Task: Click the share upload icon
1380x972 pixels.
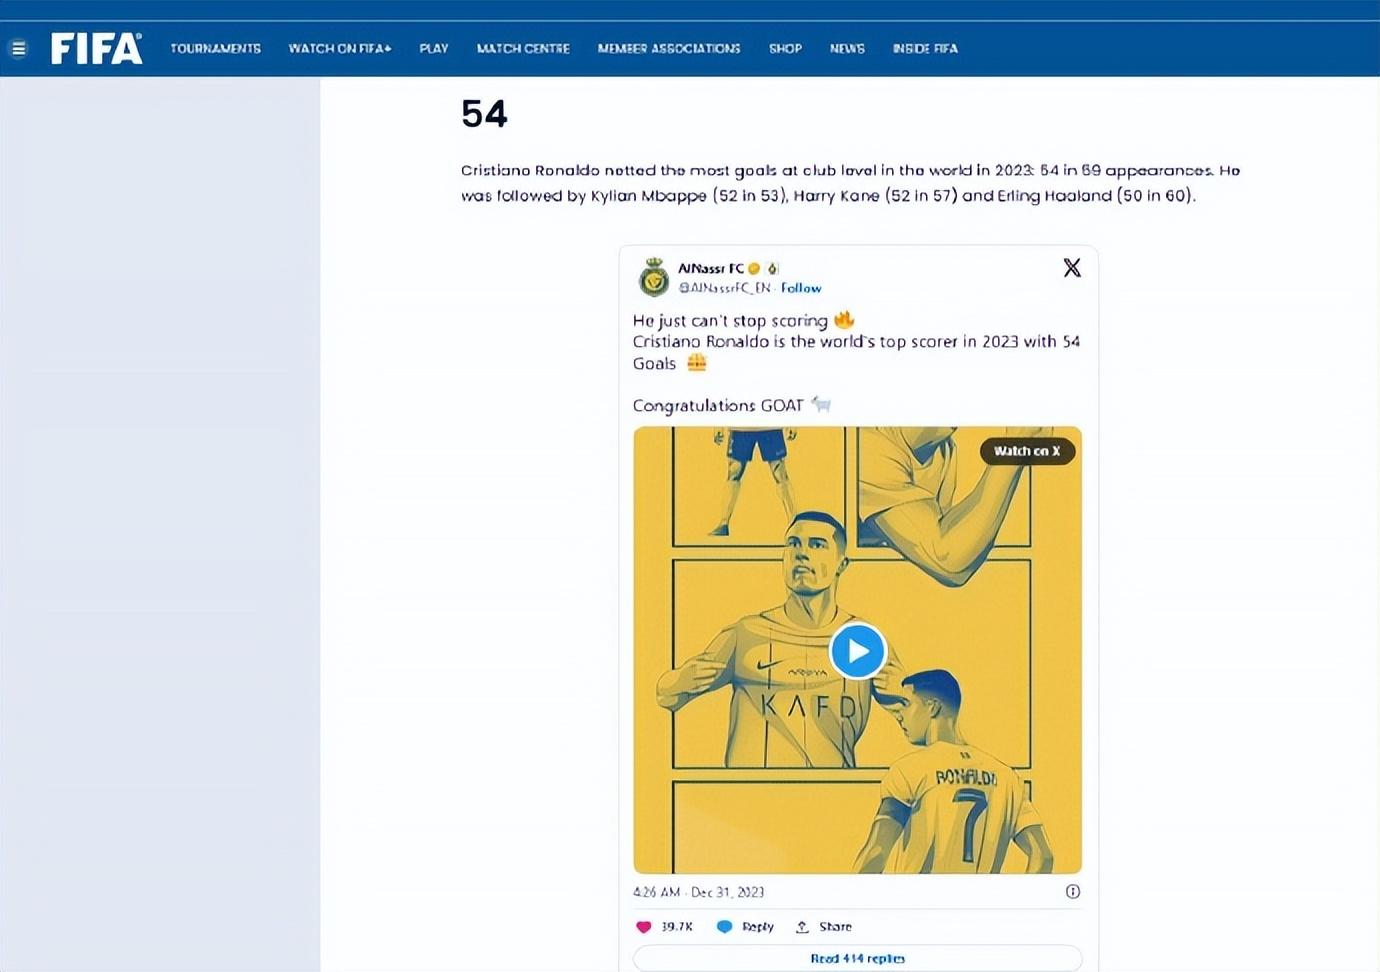Action: [802, 927]
